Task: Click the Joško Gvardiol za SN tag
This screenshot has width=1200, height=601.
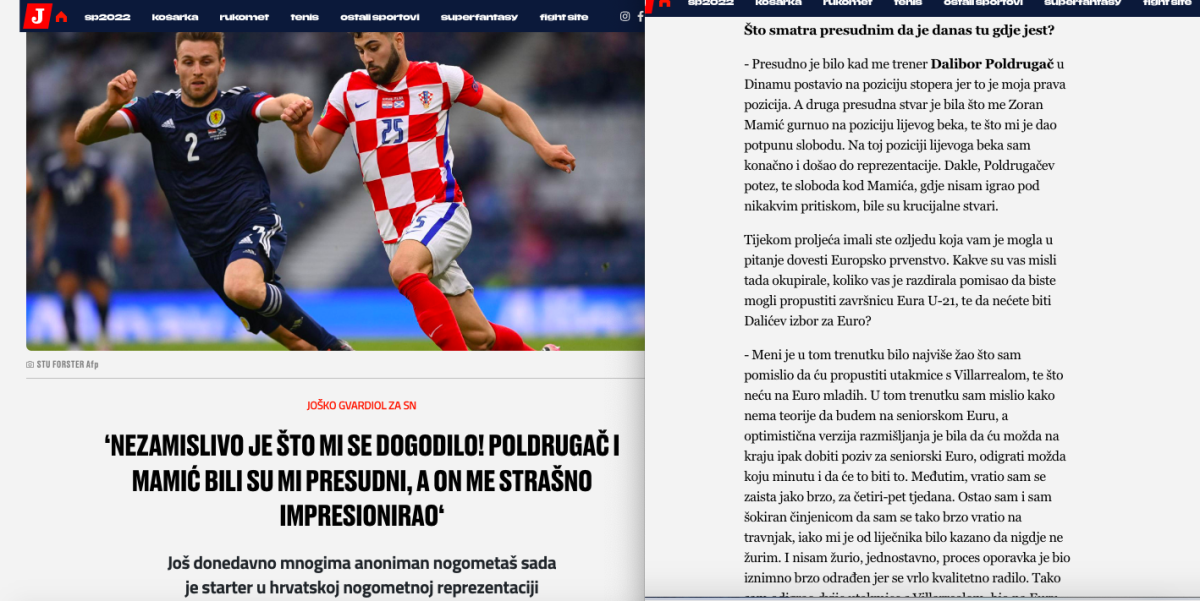Action: click(x=362, y=405)
